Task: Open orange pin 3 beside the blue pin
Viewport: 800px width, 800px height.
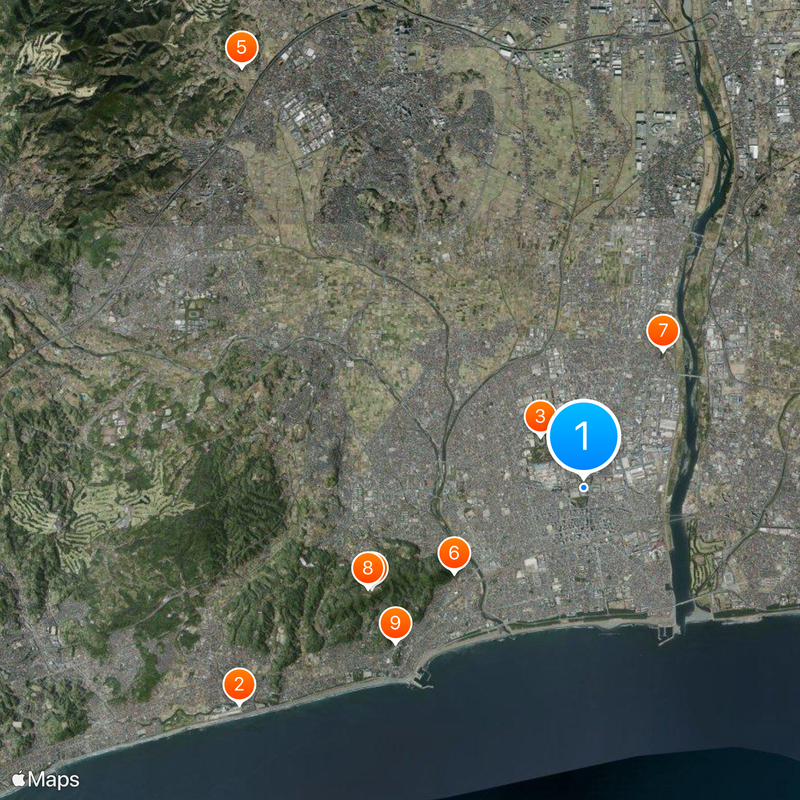Action: (538, 416)
